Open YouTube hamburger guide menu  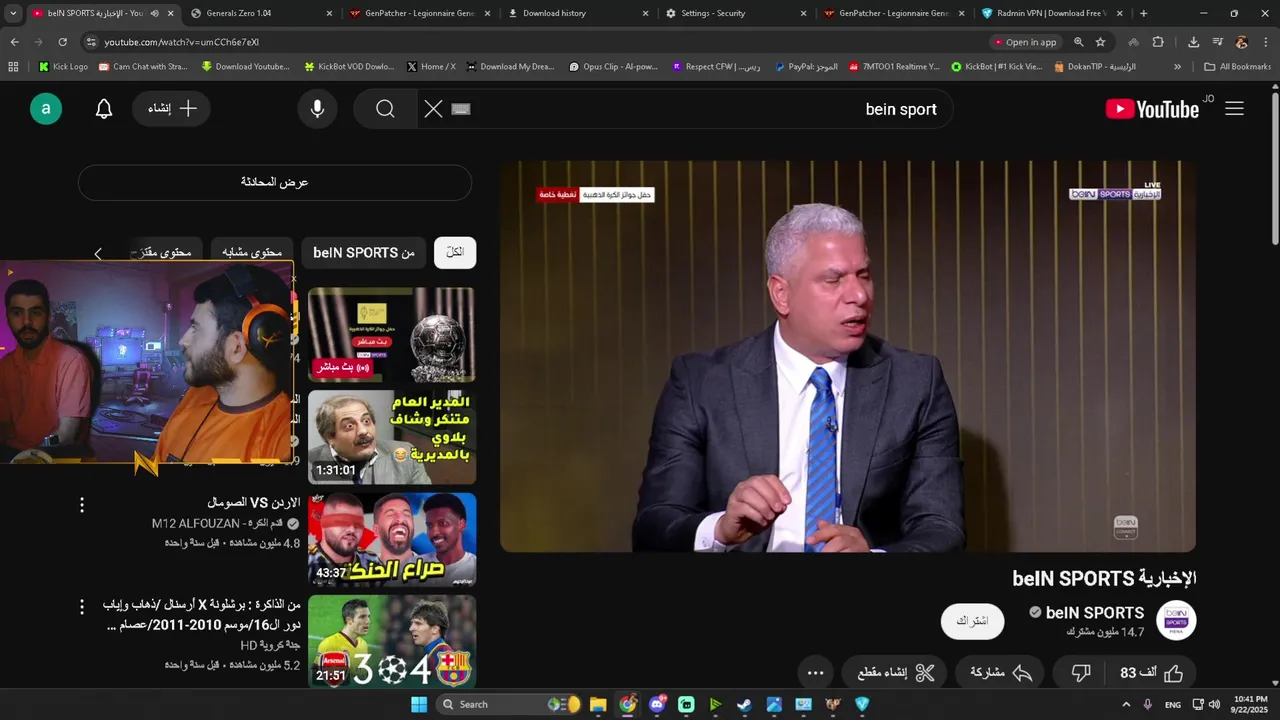[1234, 109]
